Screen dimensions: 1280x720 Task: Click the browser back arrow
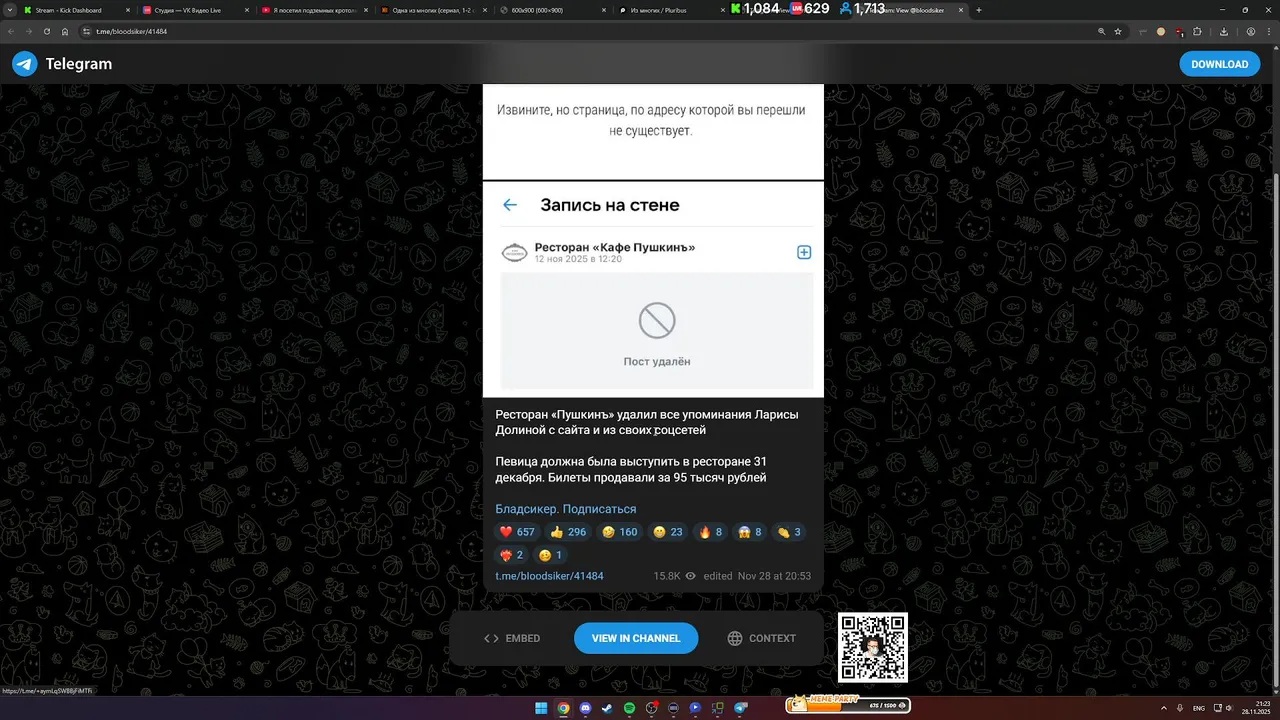coord(12,31)
